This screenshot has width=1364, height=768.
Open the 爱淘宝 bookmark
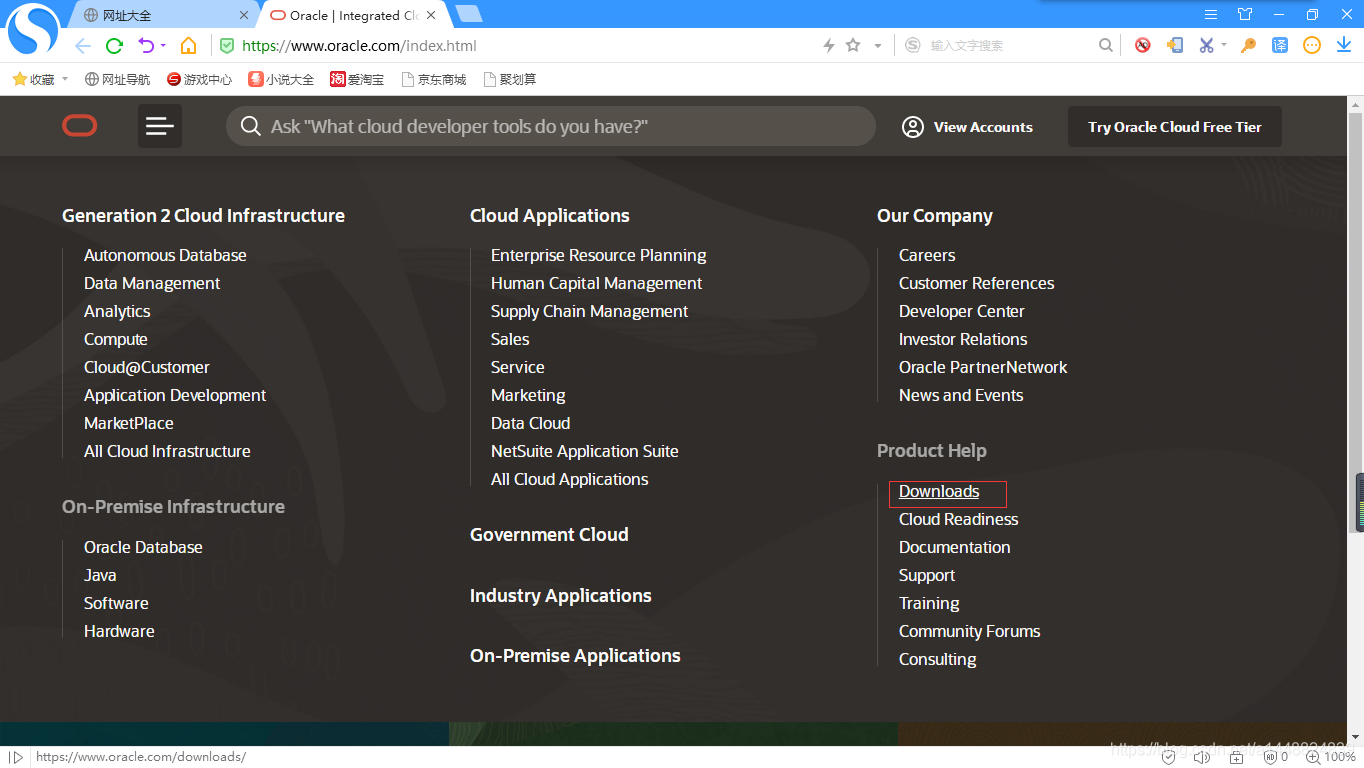pyautogui.click(x=357, y=79)
